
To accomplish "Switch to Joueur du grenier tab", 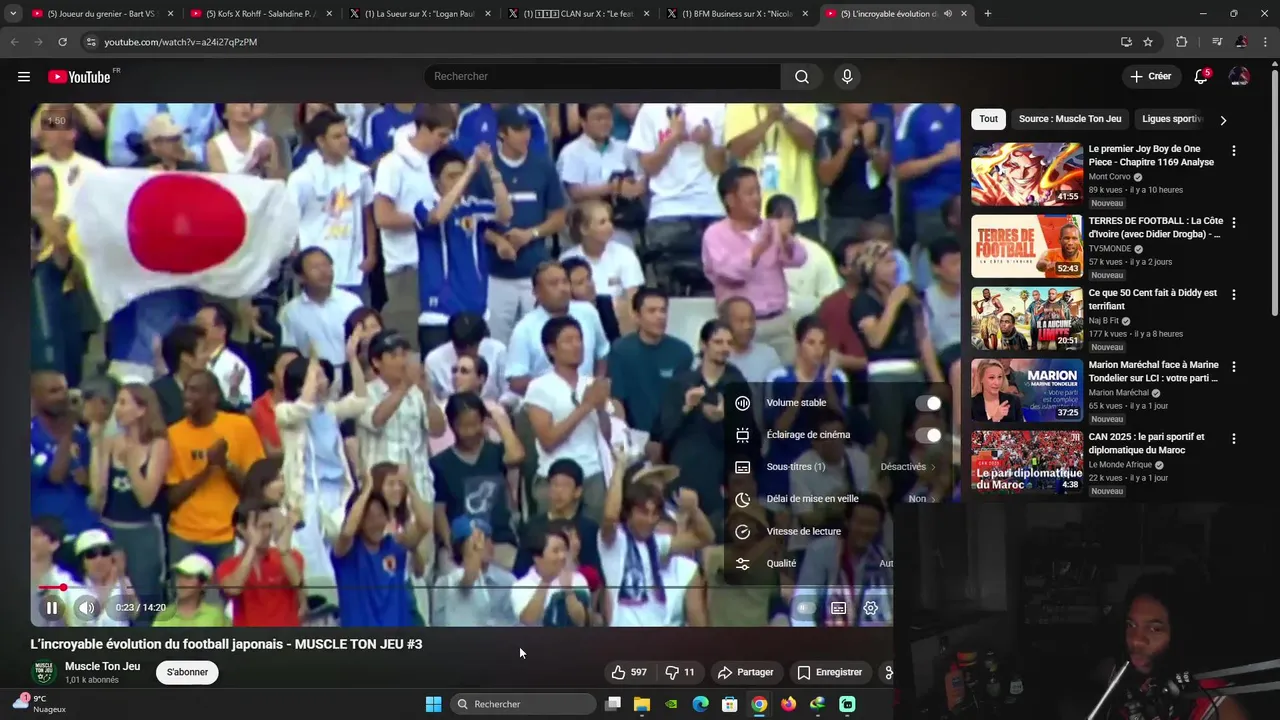I will coord(102,14).
